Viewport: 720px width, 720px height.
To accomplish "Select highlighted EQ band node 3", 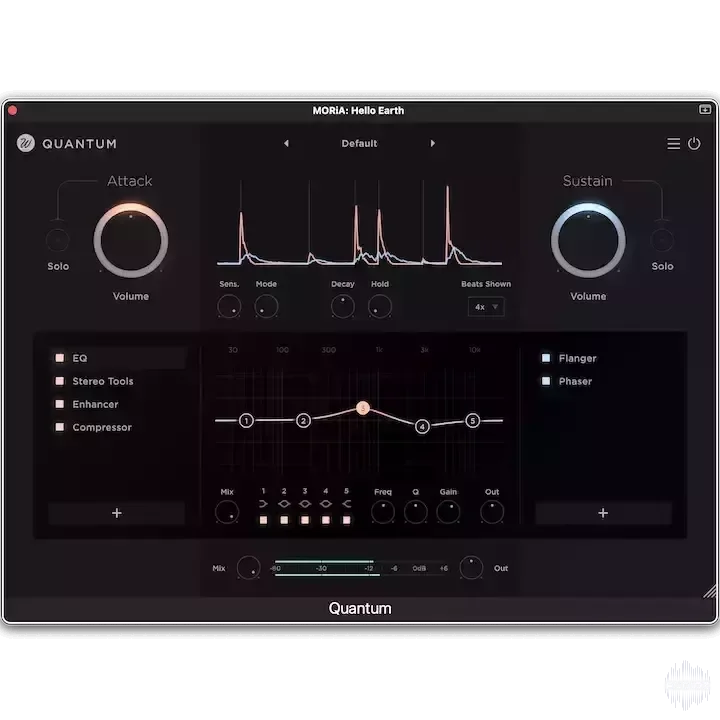I will [x=363, y=408].
